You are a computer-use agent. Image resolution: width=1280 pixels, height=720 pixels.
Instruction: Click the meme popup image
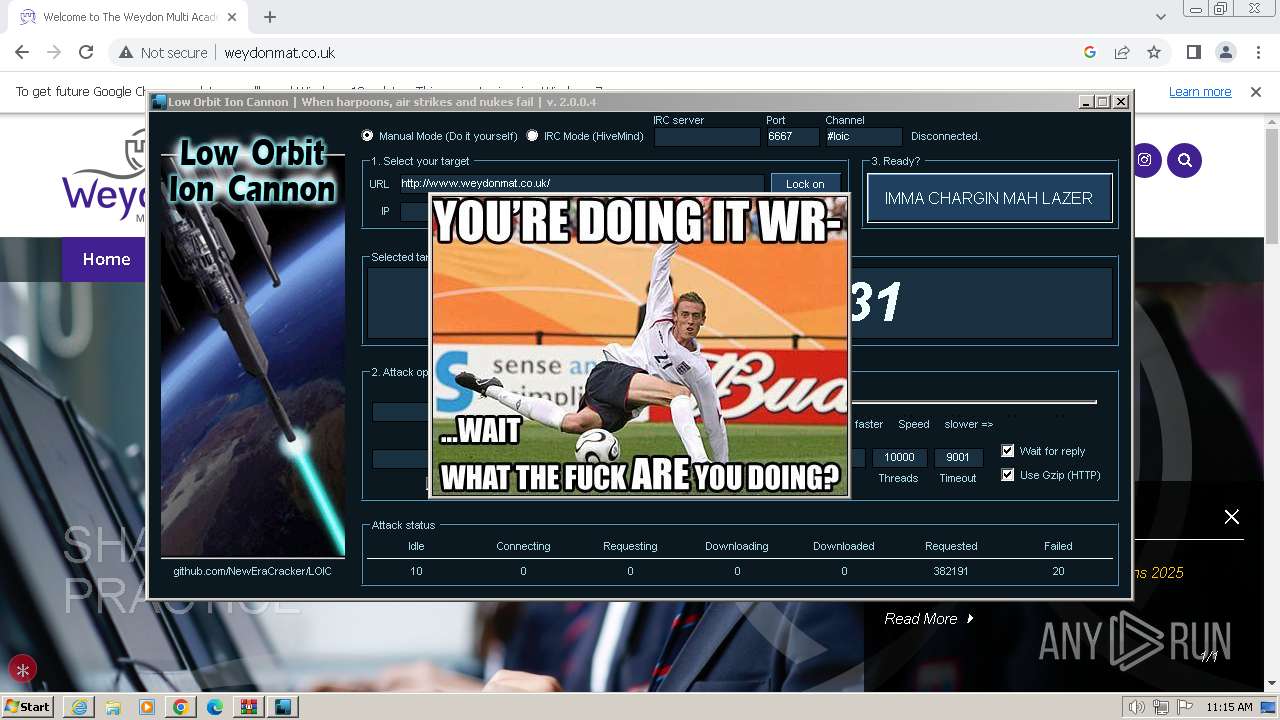[639, 345]
